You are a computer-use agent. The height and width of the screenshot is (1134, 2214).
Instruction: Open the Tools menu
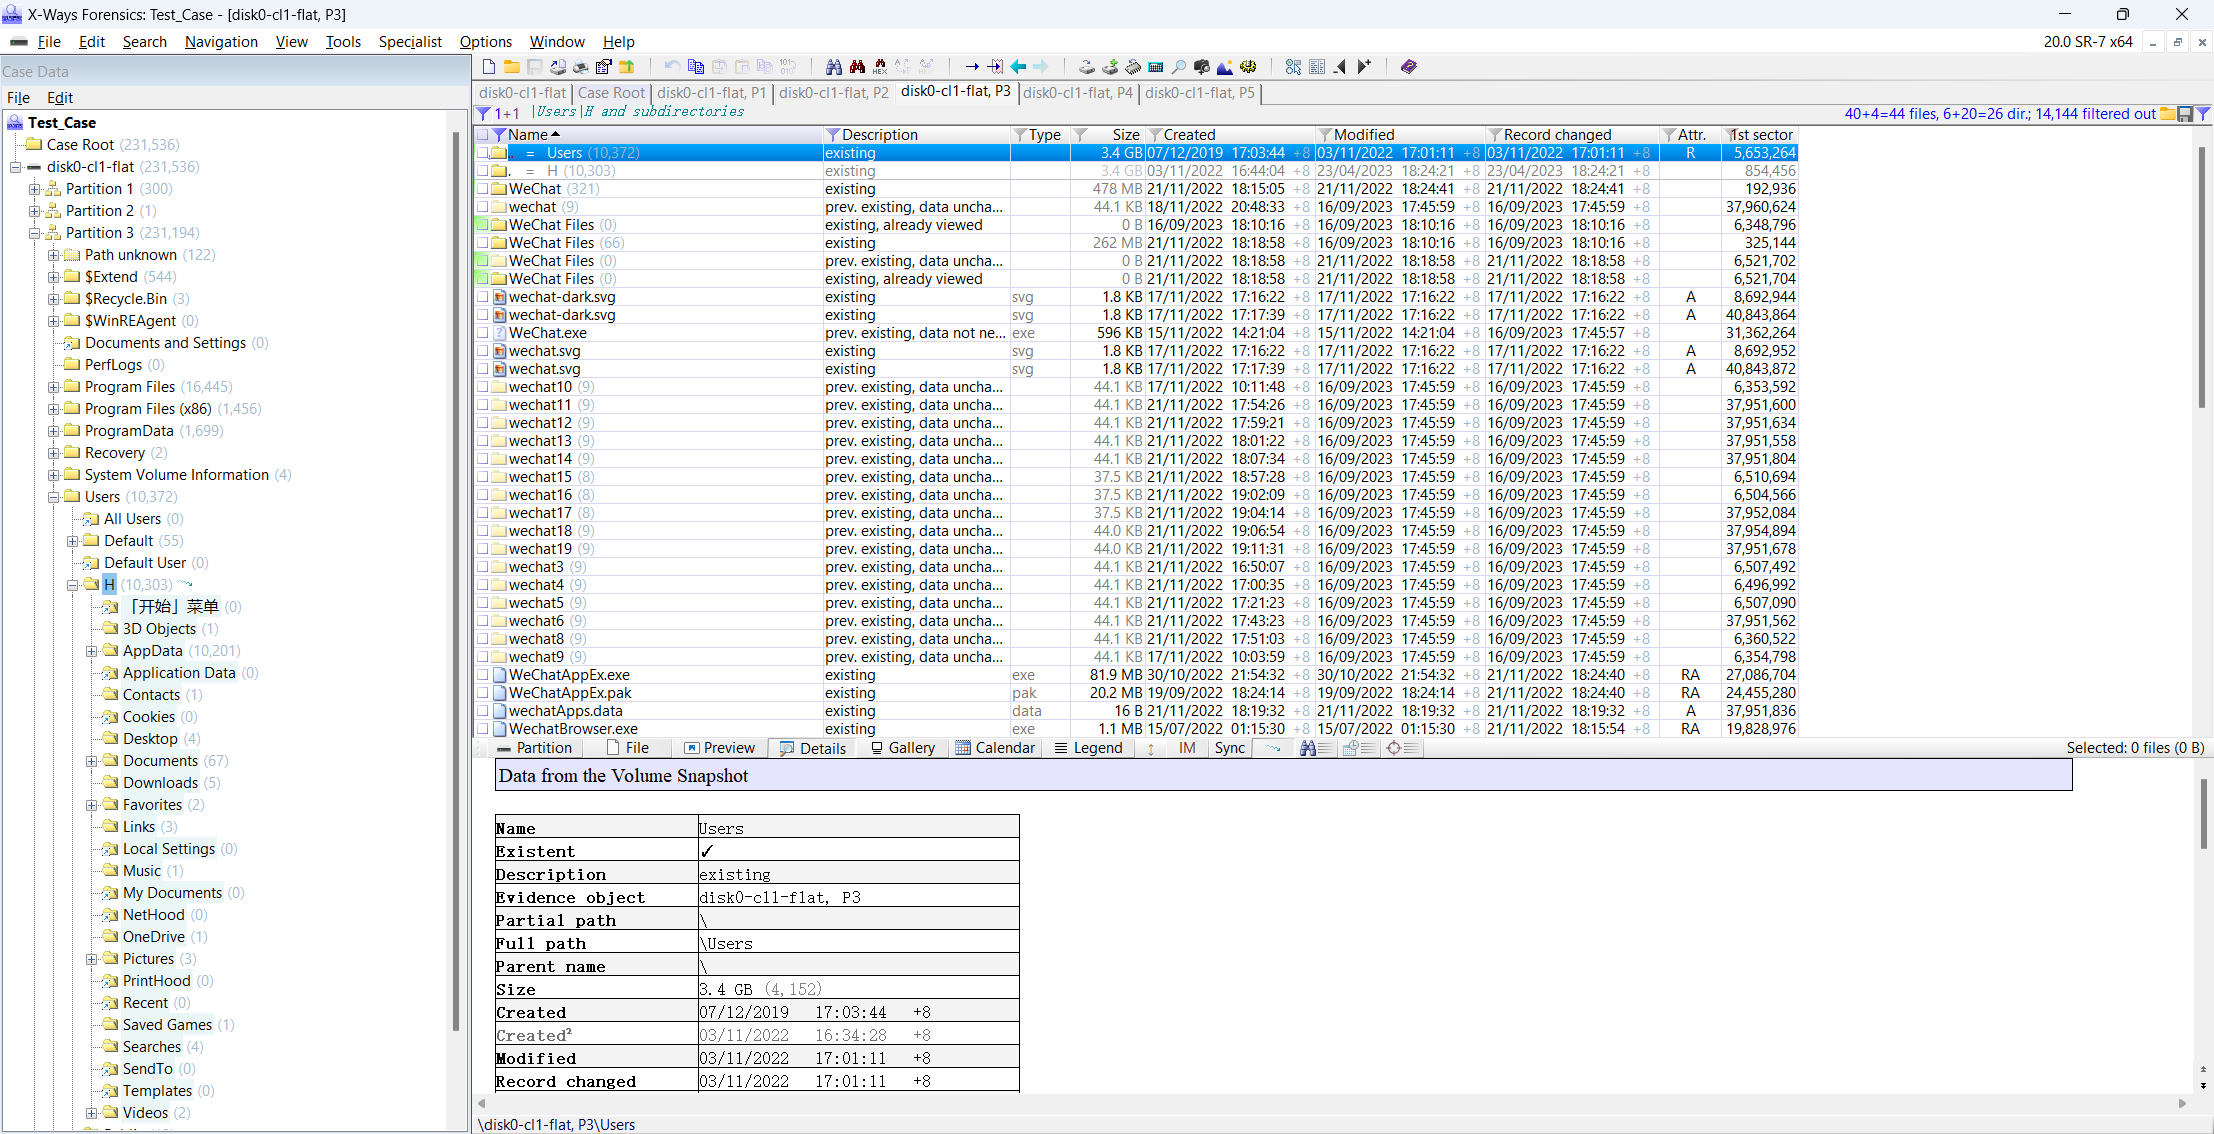point(343,42)
